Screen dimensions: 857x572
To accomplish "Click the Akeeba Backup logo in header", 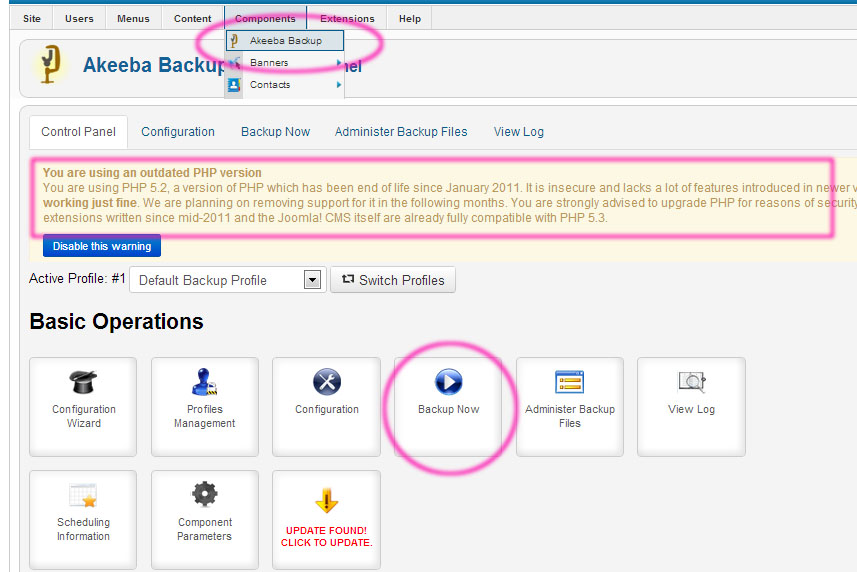I will click(x=50, y=64).
